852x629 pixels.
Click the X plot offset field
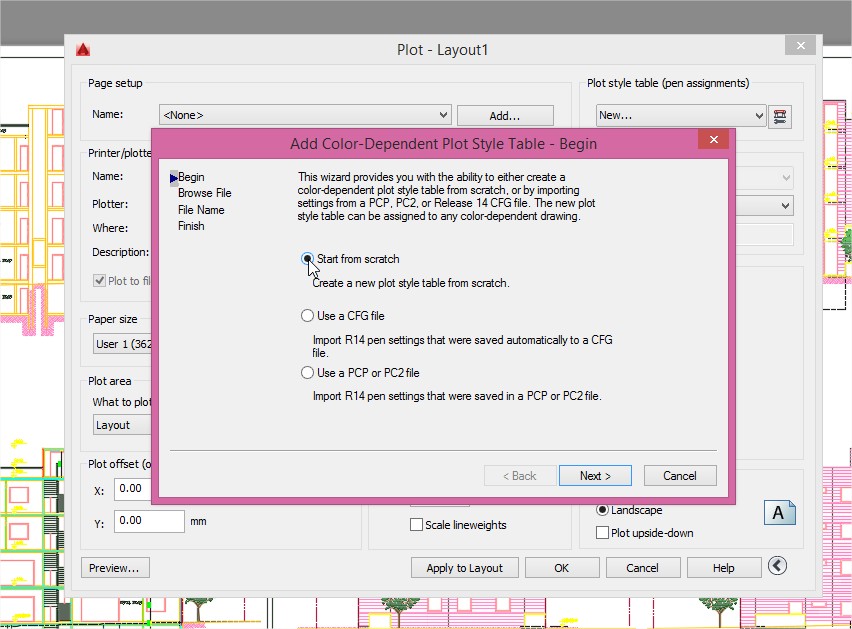pyautogui.click(x=133, y=489)
